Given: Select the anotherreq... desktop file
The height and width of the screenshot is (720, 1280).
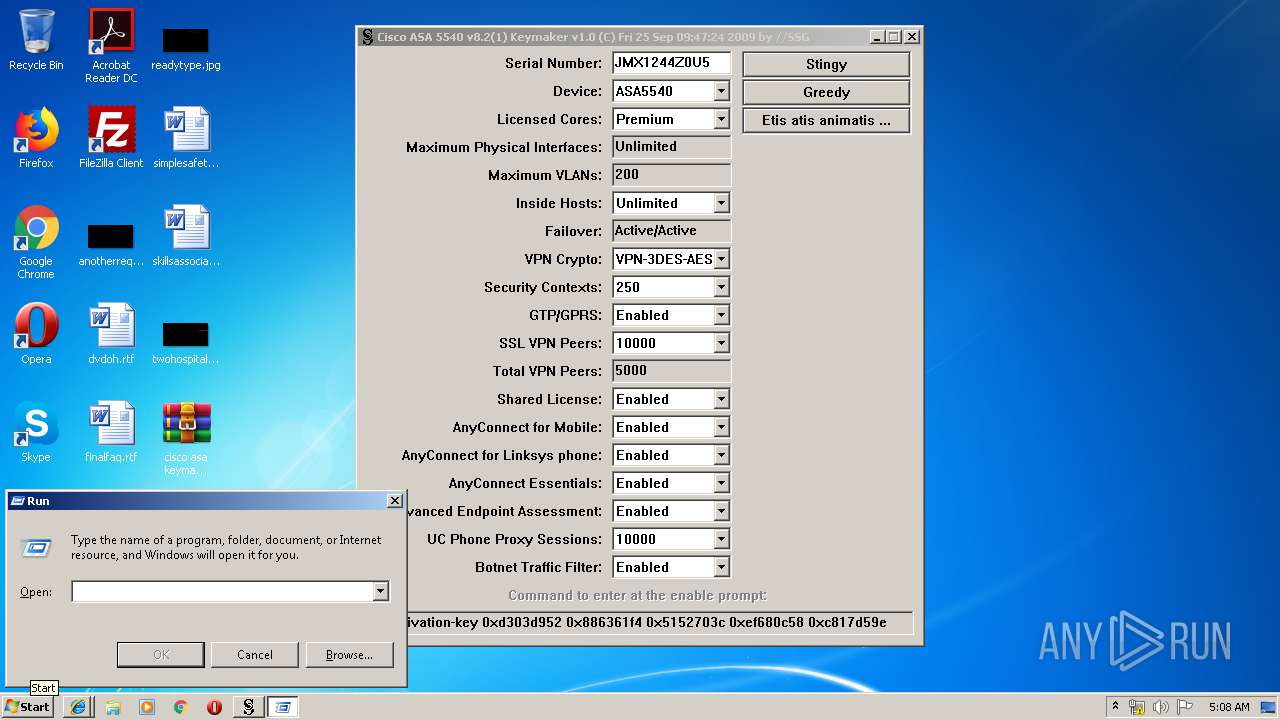Looking at the screenshot, I should coord(111,244).
